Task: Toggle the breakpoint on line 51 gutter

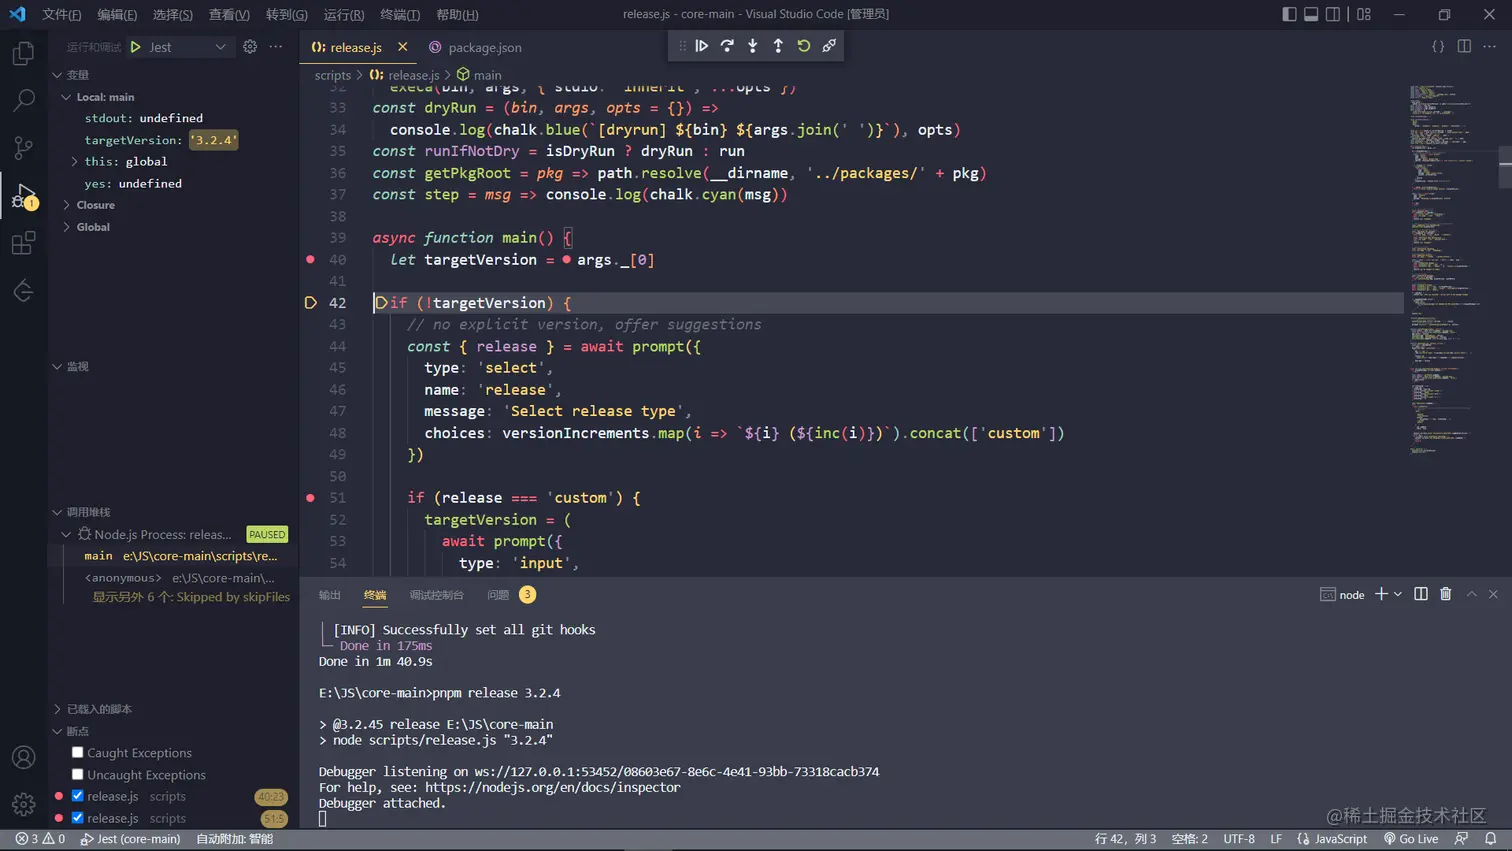Action: (x=310, y=497)
